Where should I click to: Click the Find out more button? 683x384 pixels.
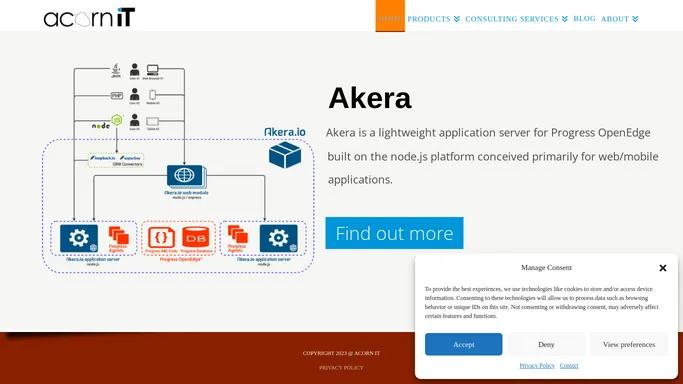pos(394,233)
